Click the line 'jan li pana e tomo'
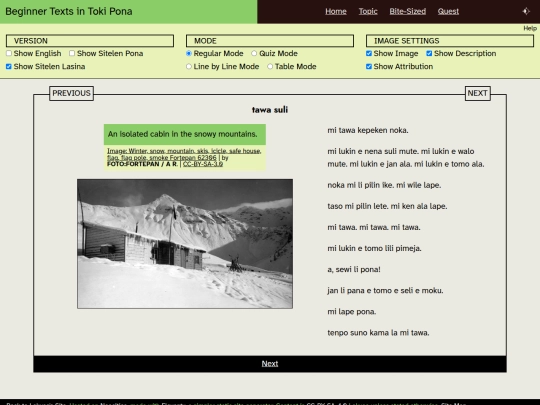The height and width of the screenshot is (405, 540). 385,290
